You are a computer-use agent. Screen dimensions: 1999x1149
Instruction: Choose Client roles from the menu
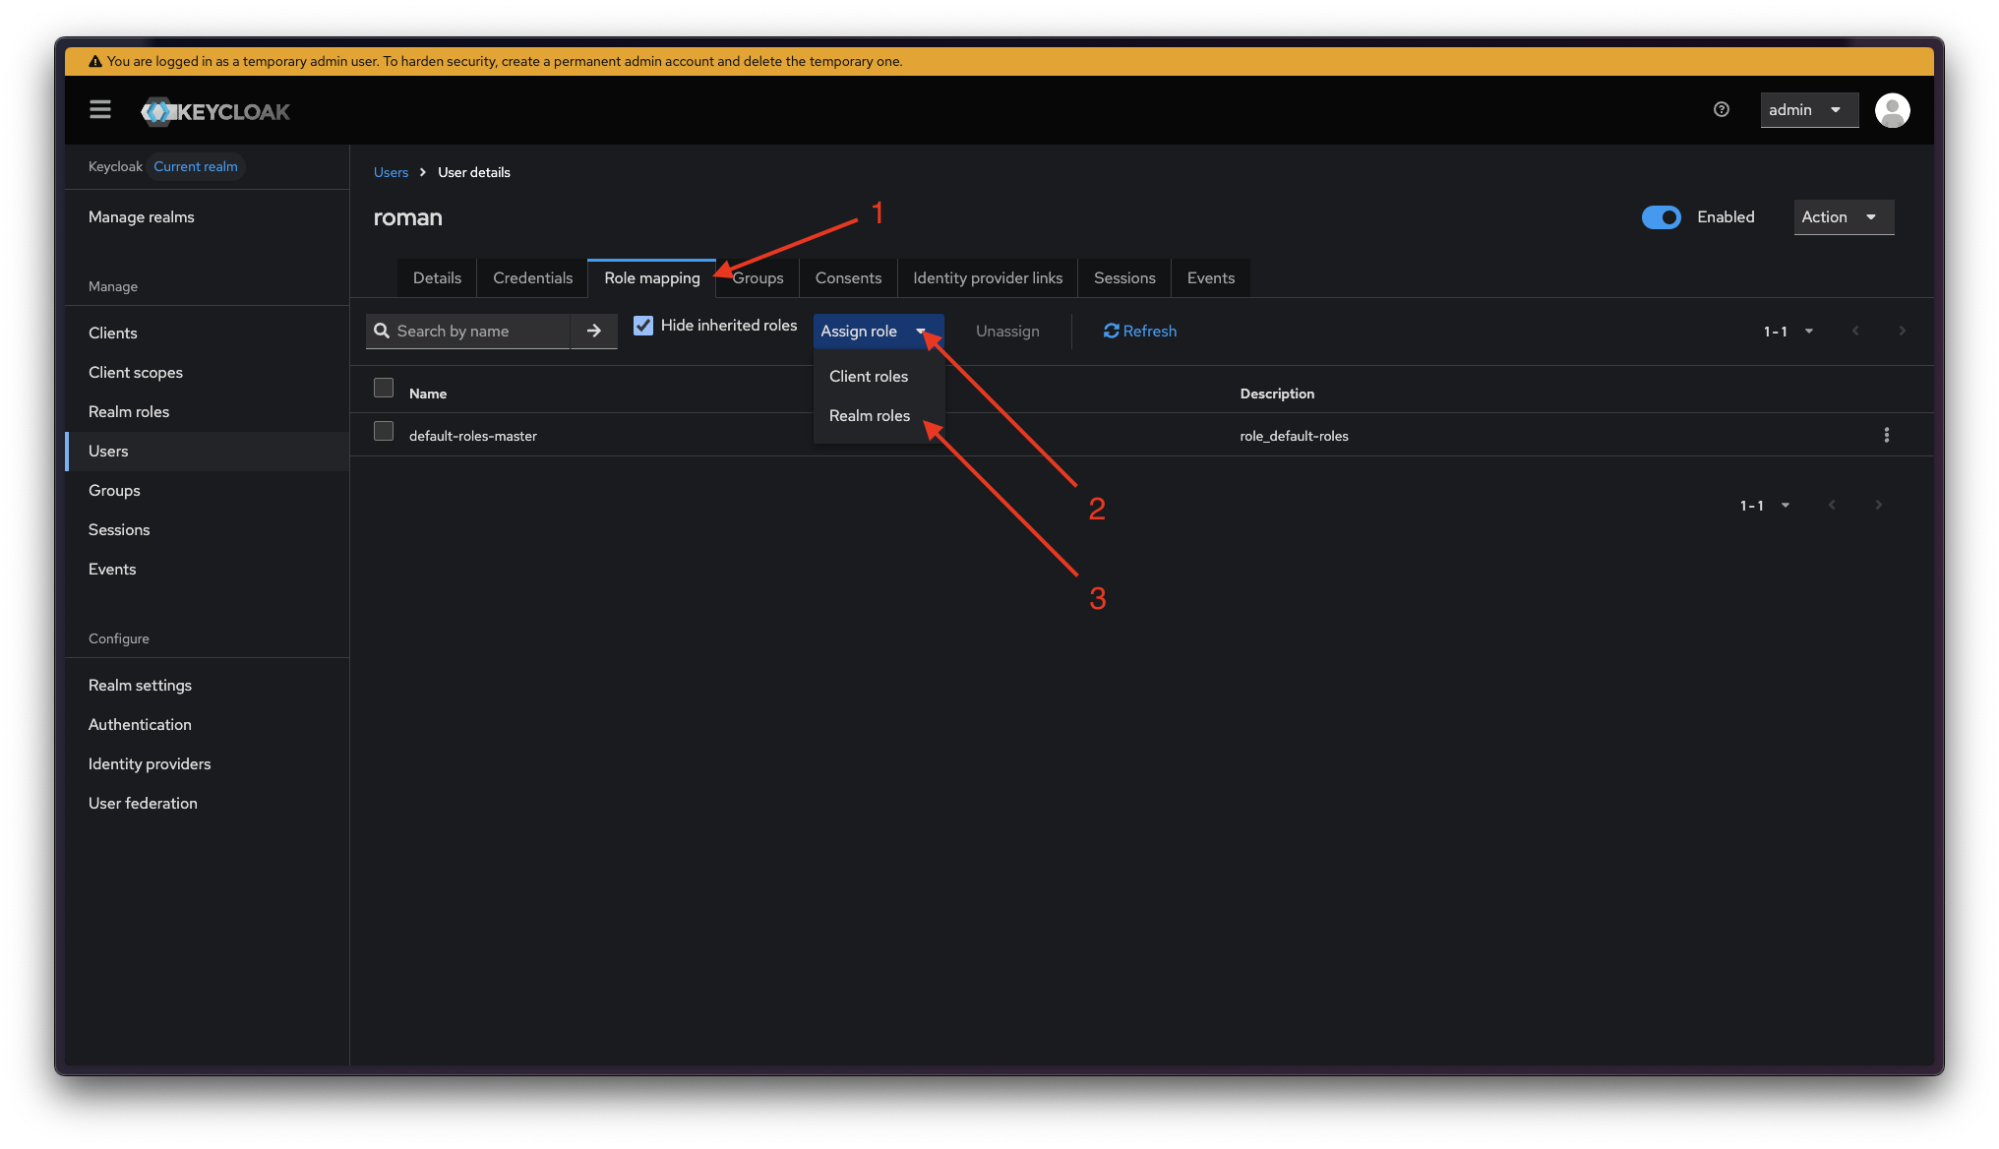coord(868,376)
